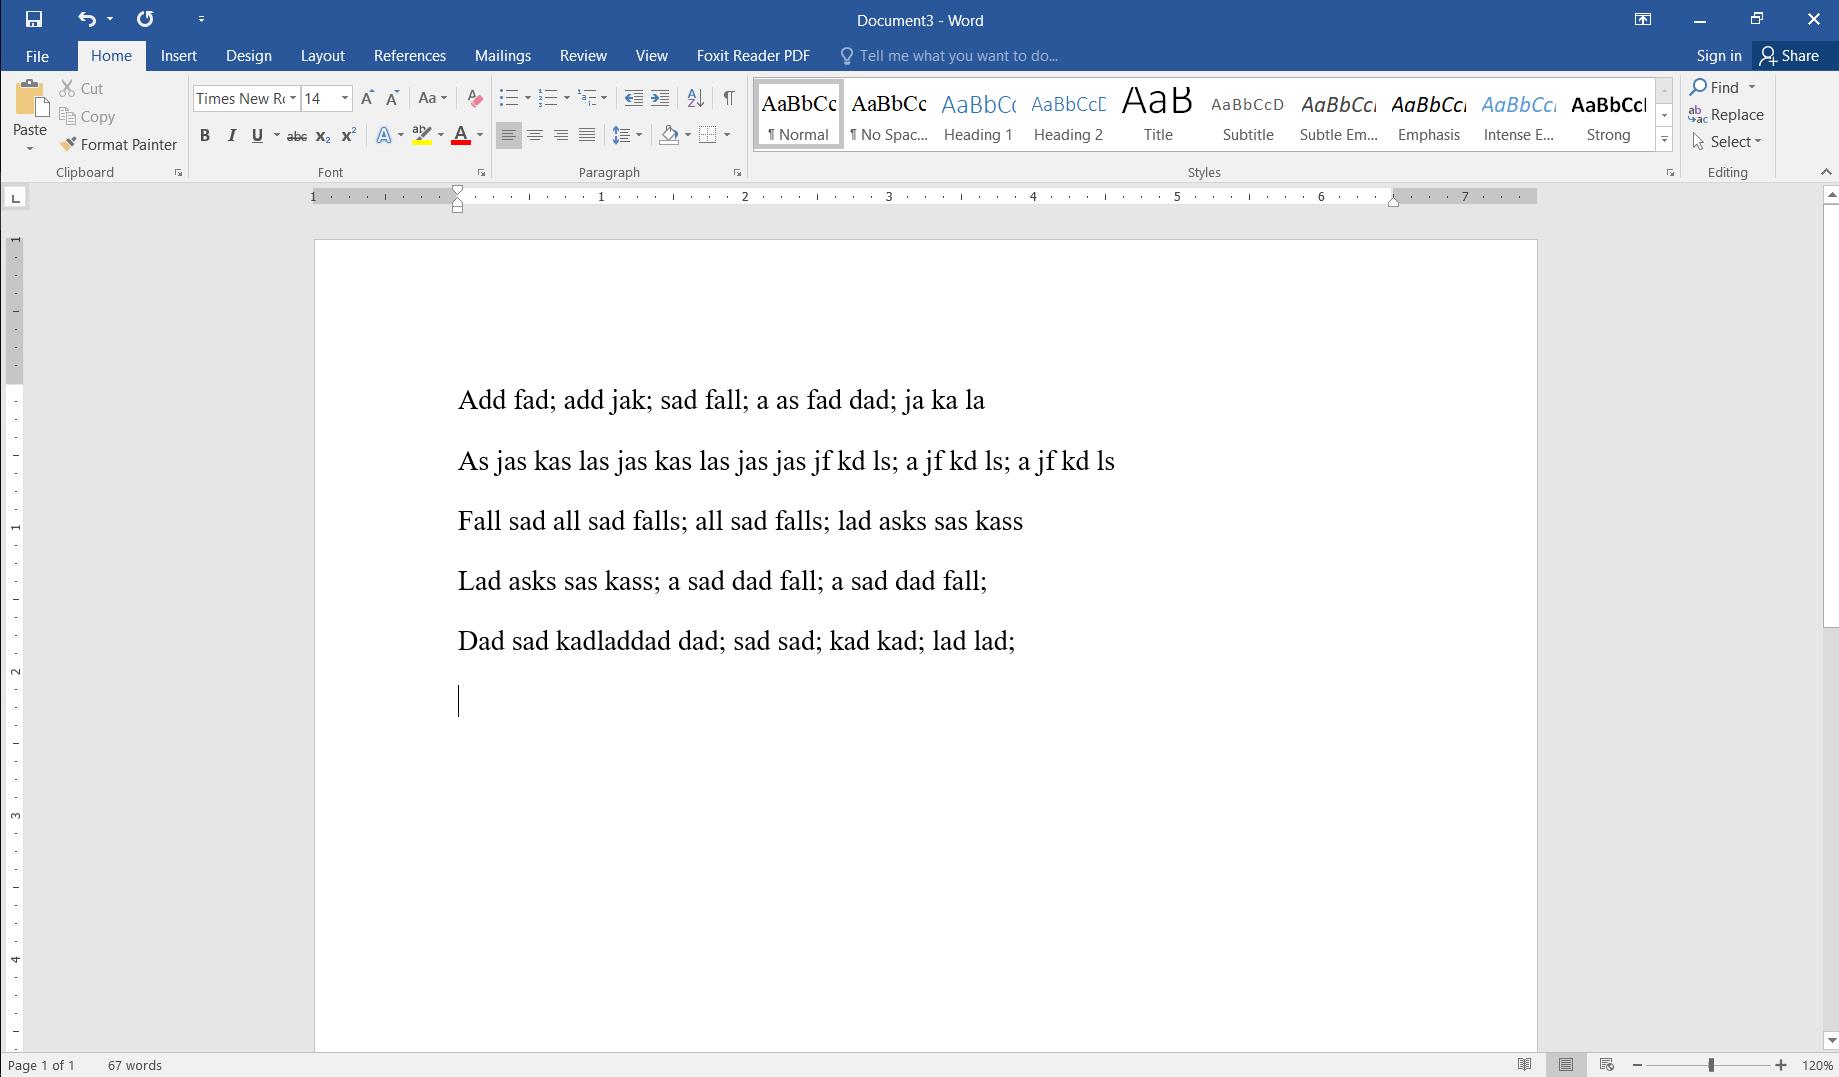Apply the Heading 1 style
Image resolution: width=1839 pixels, height=1077 pixels.
pyautogui.click(x=978, y=115)
